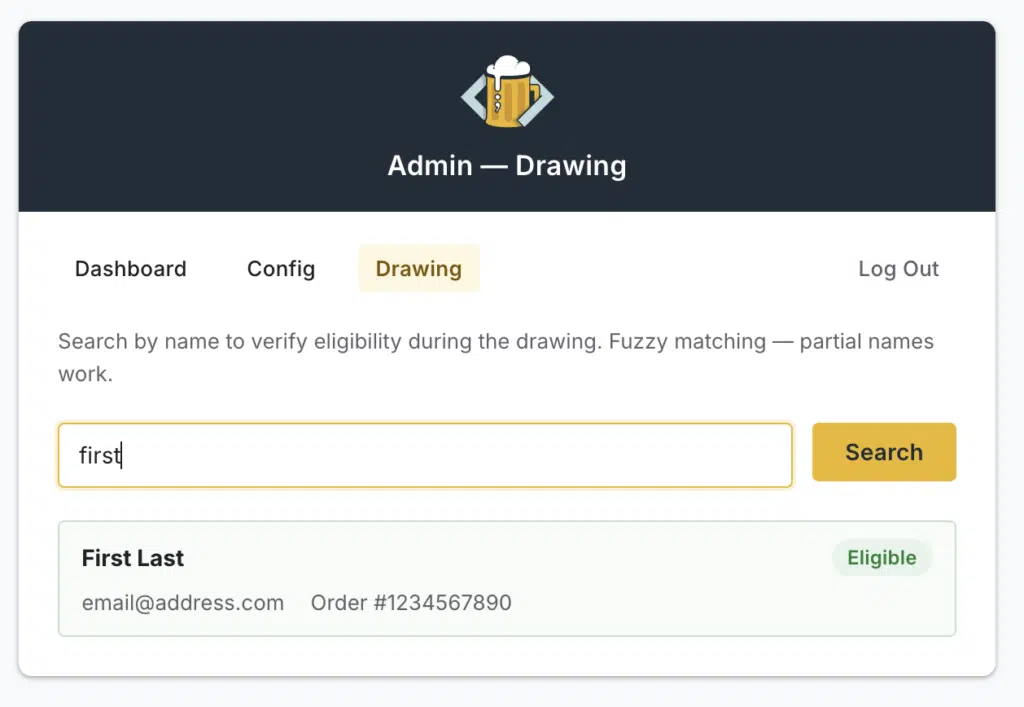Open the Dashboard tab

click(131, 269)
